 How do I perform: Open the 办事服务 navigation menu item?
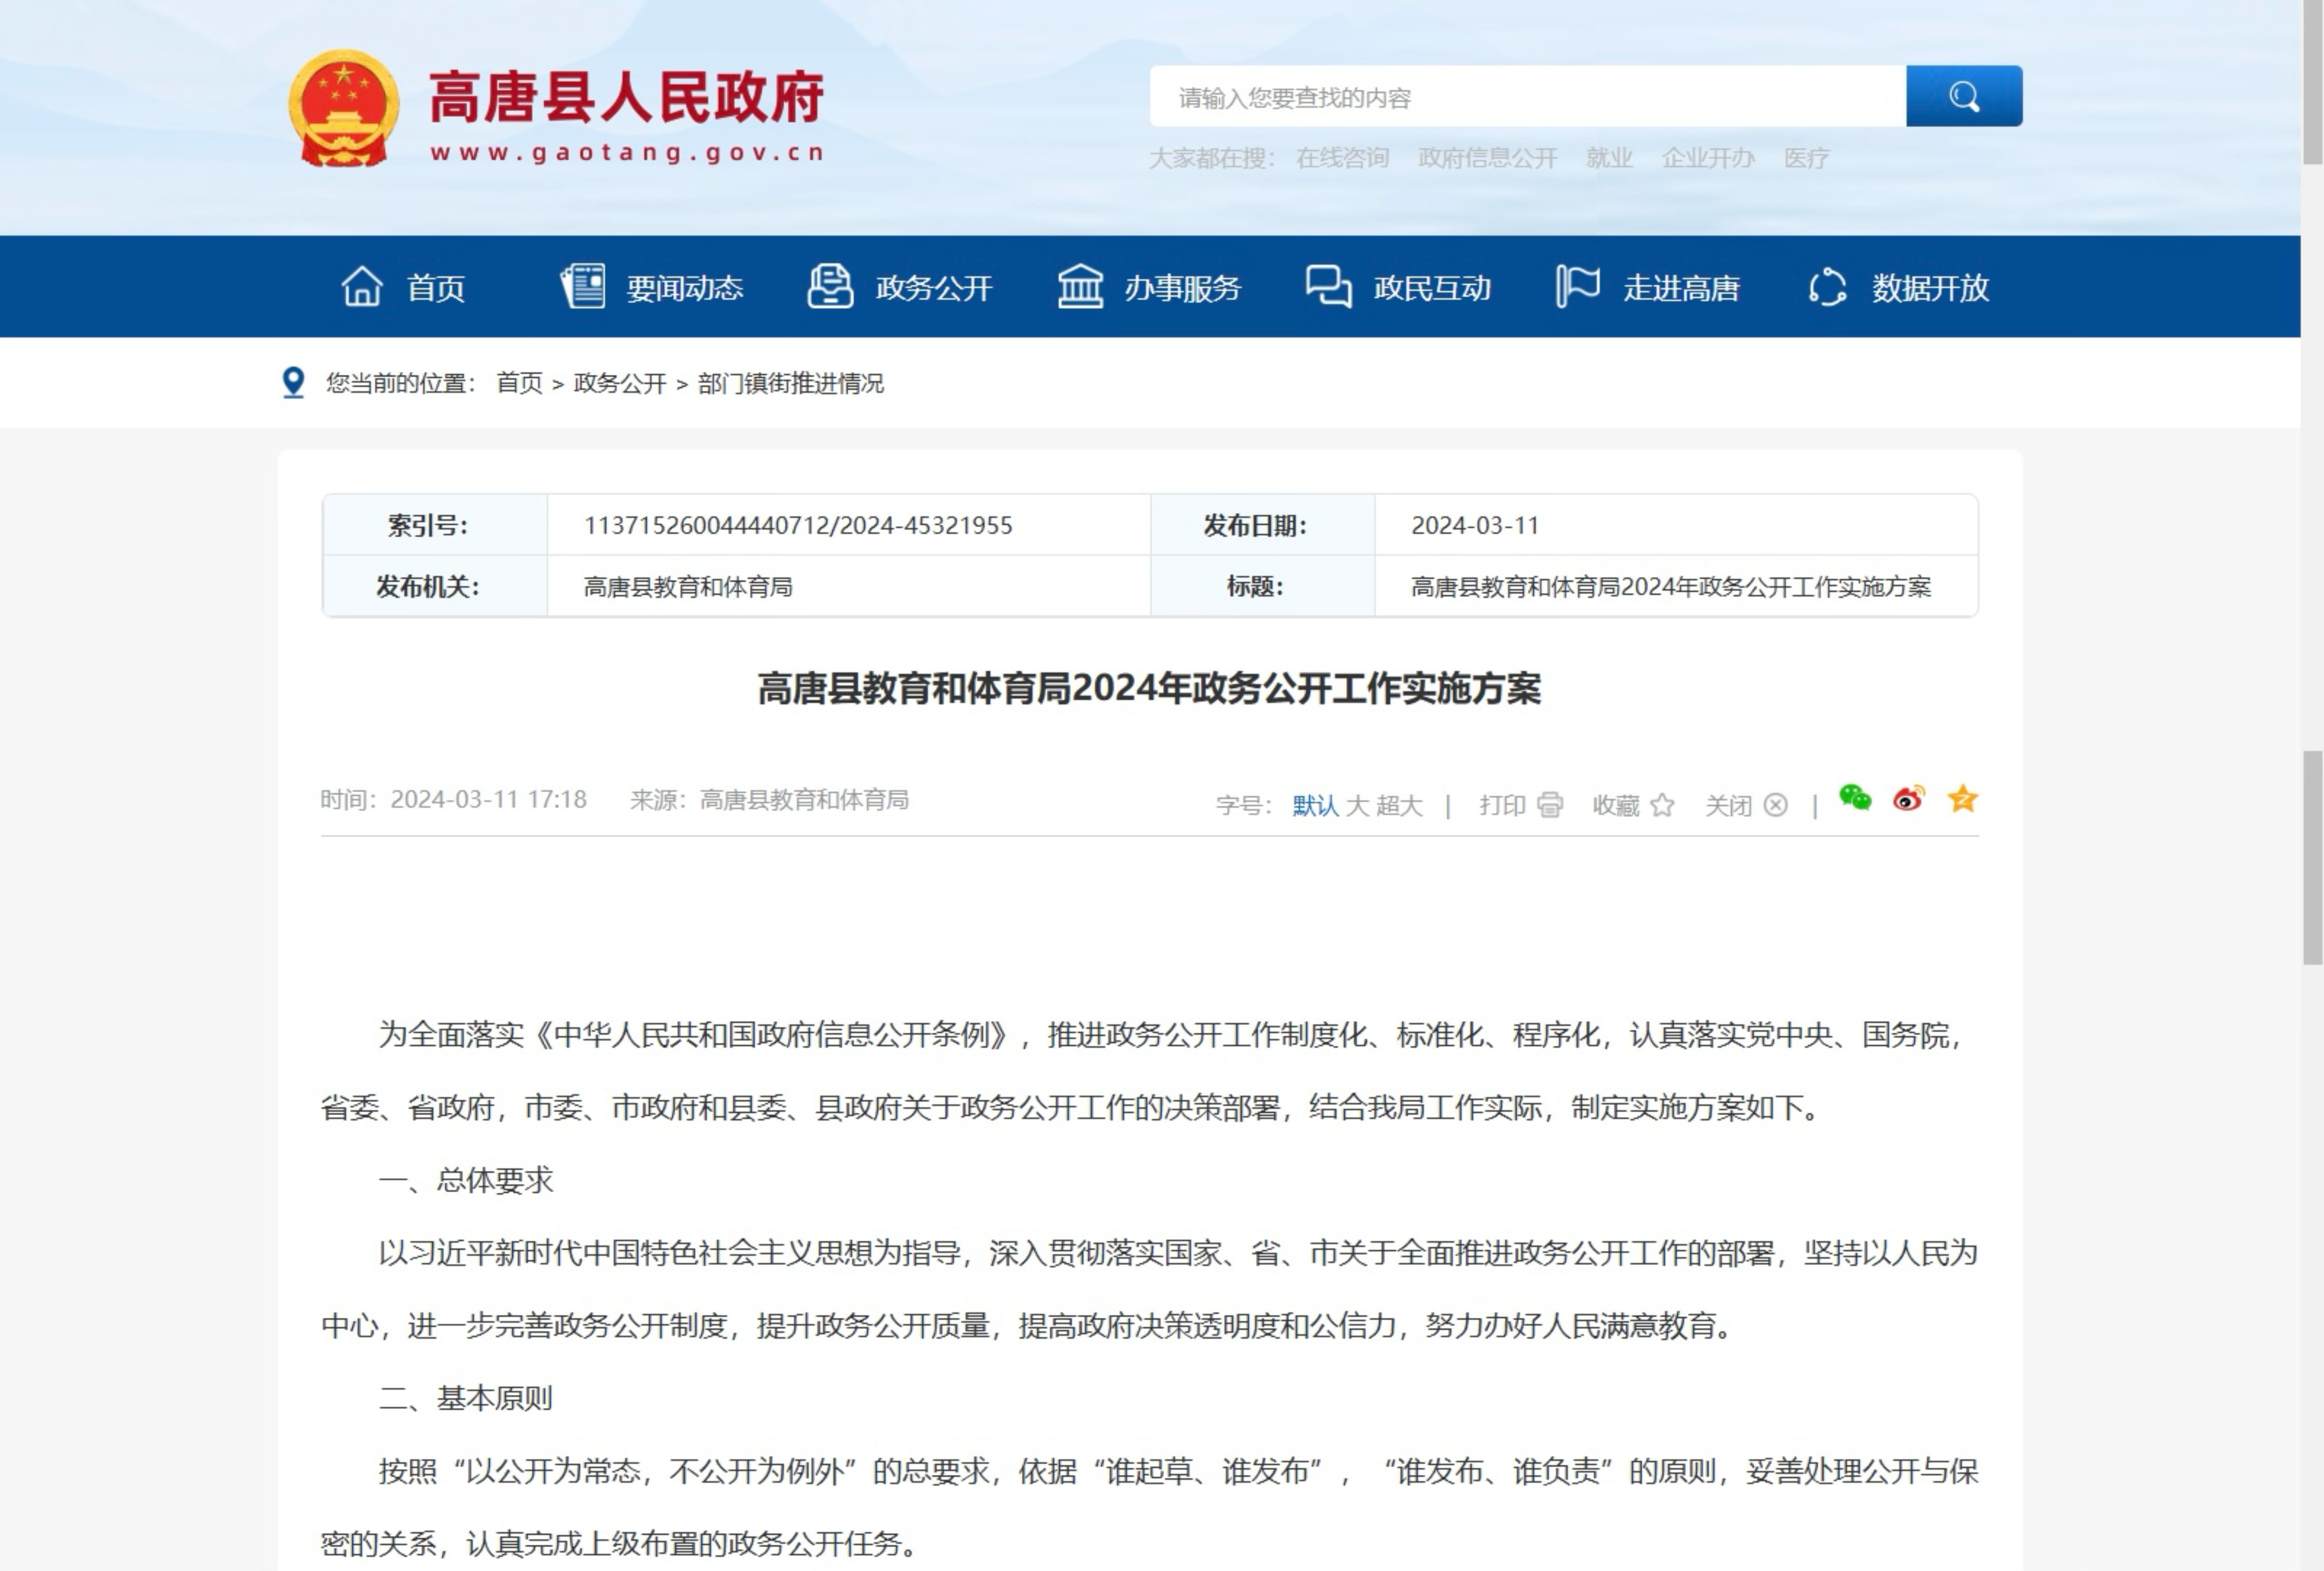[1183, 288]
